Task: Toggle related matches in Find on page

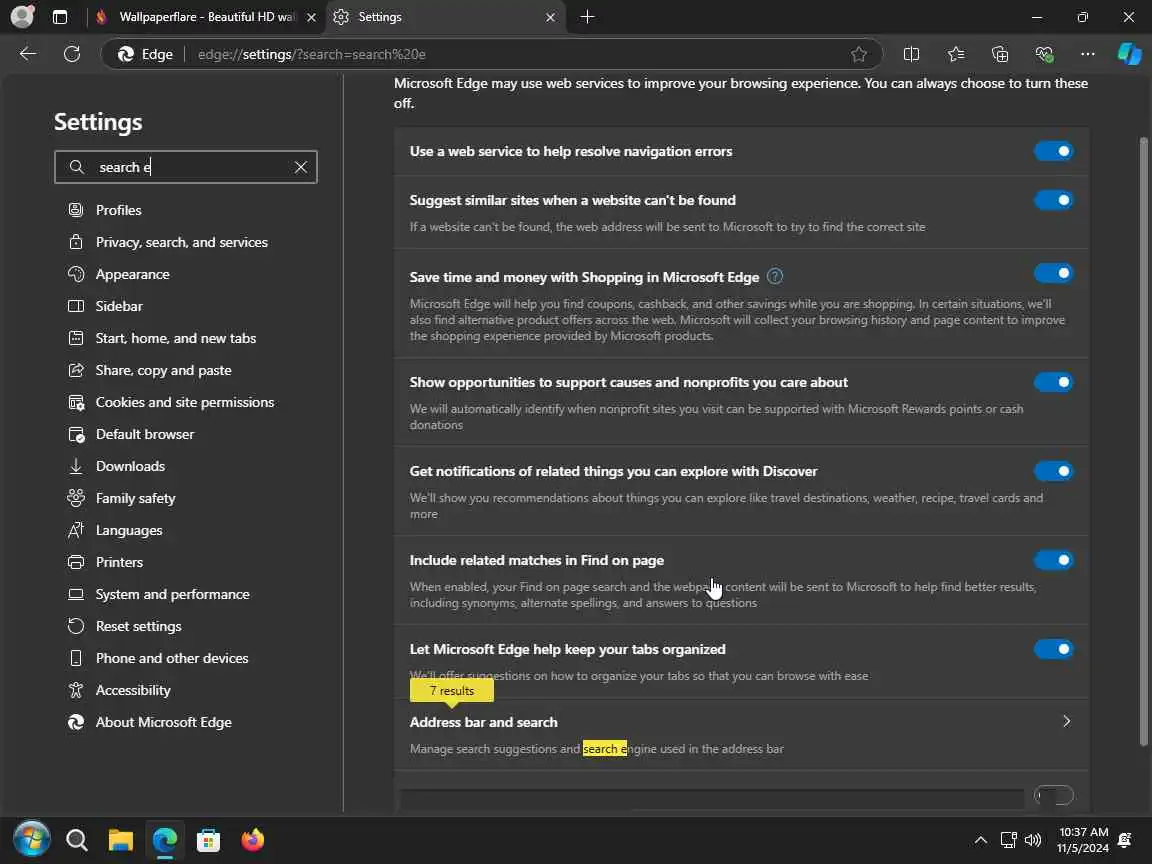Action: coord(1054,560)
